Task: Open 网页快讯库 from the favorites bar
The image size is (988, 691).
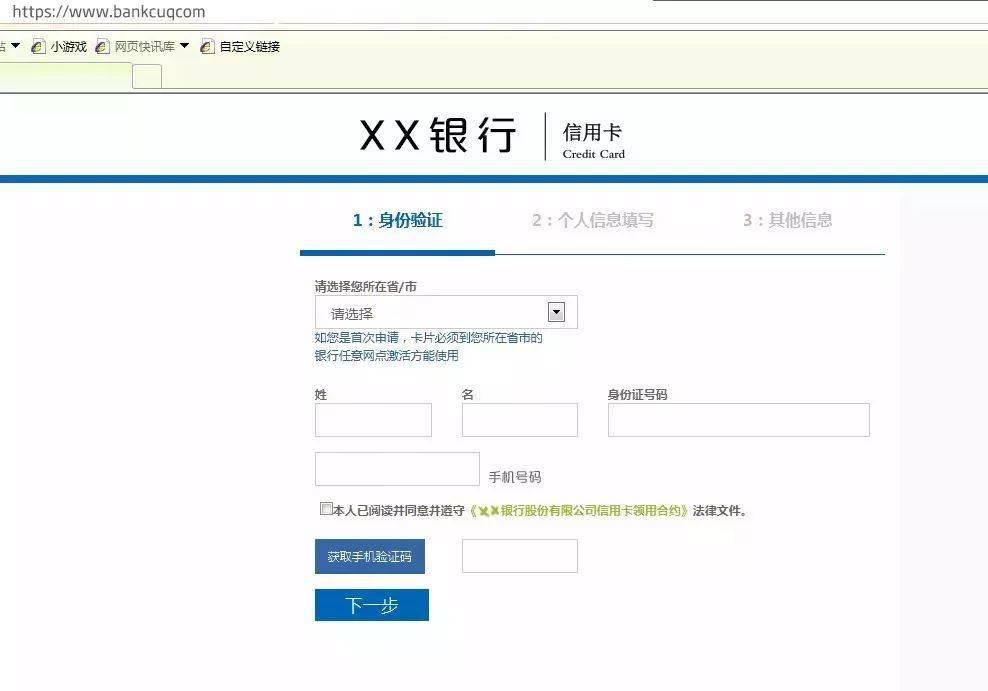Action: click(143, 46)
